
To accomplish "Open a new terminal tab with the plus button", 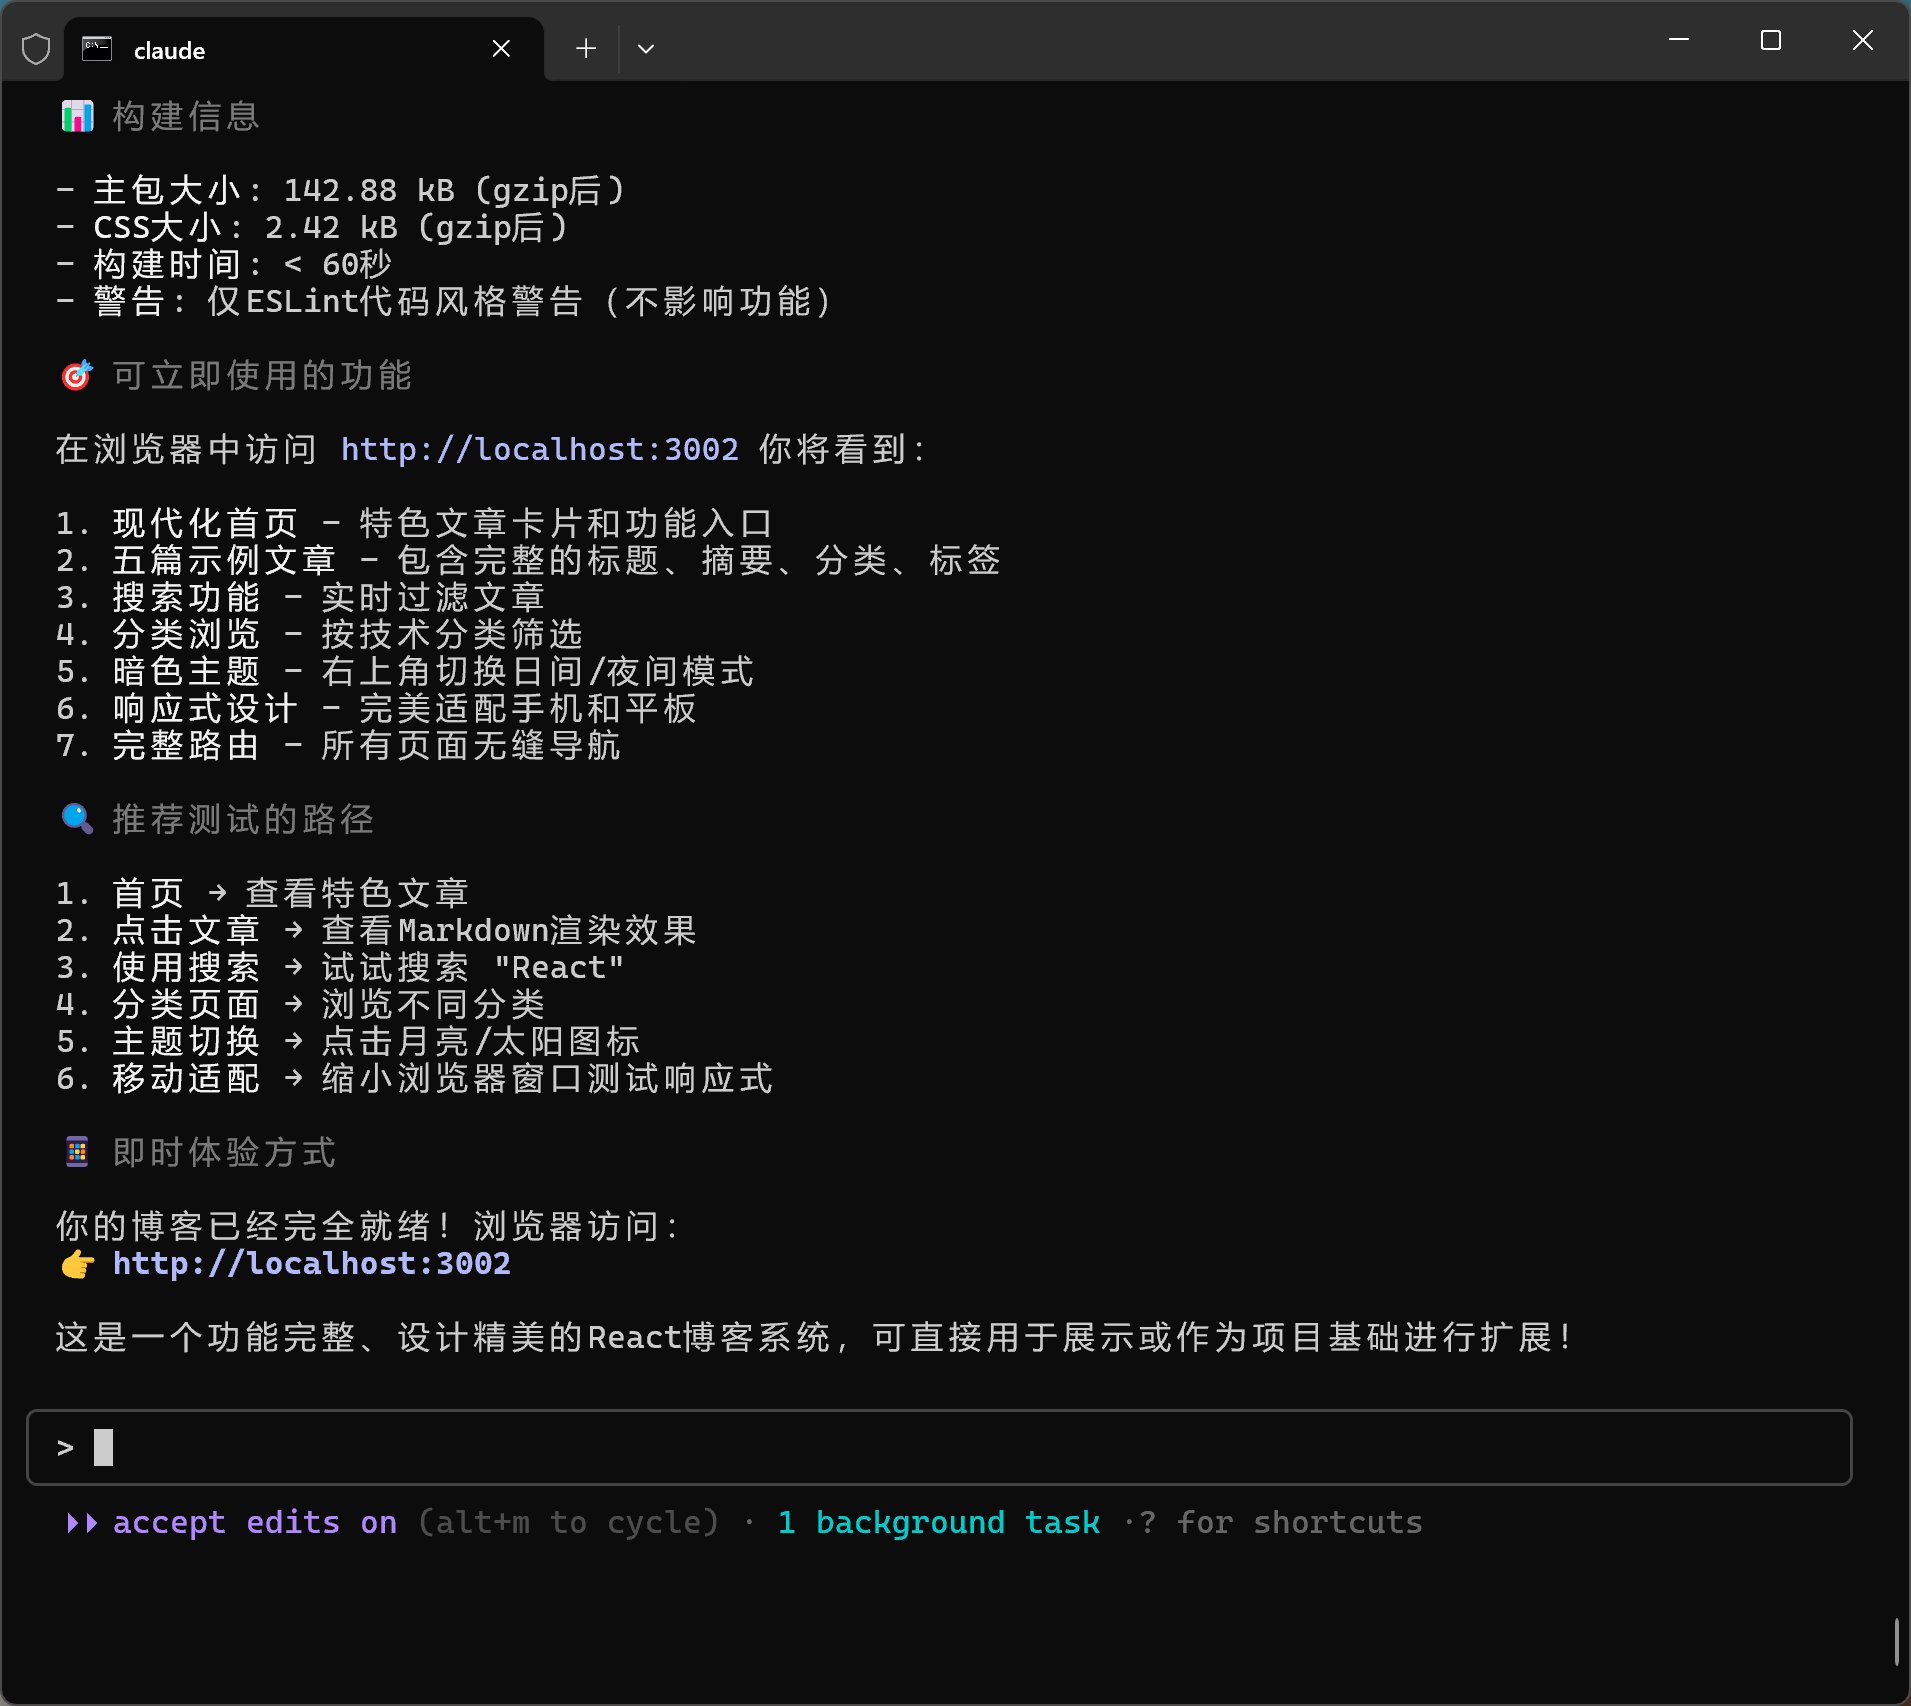I will click(x=586, y=48).
